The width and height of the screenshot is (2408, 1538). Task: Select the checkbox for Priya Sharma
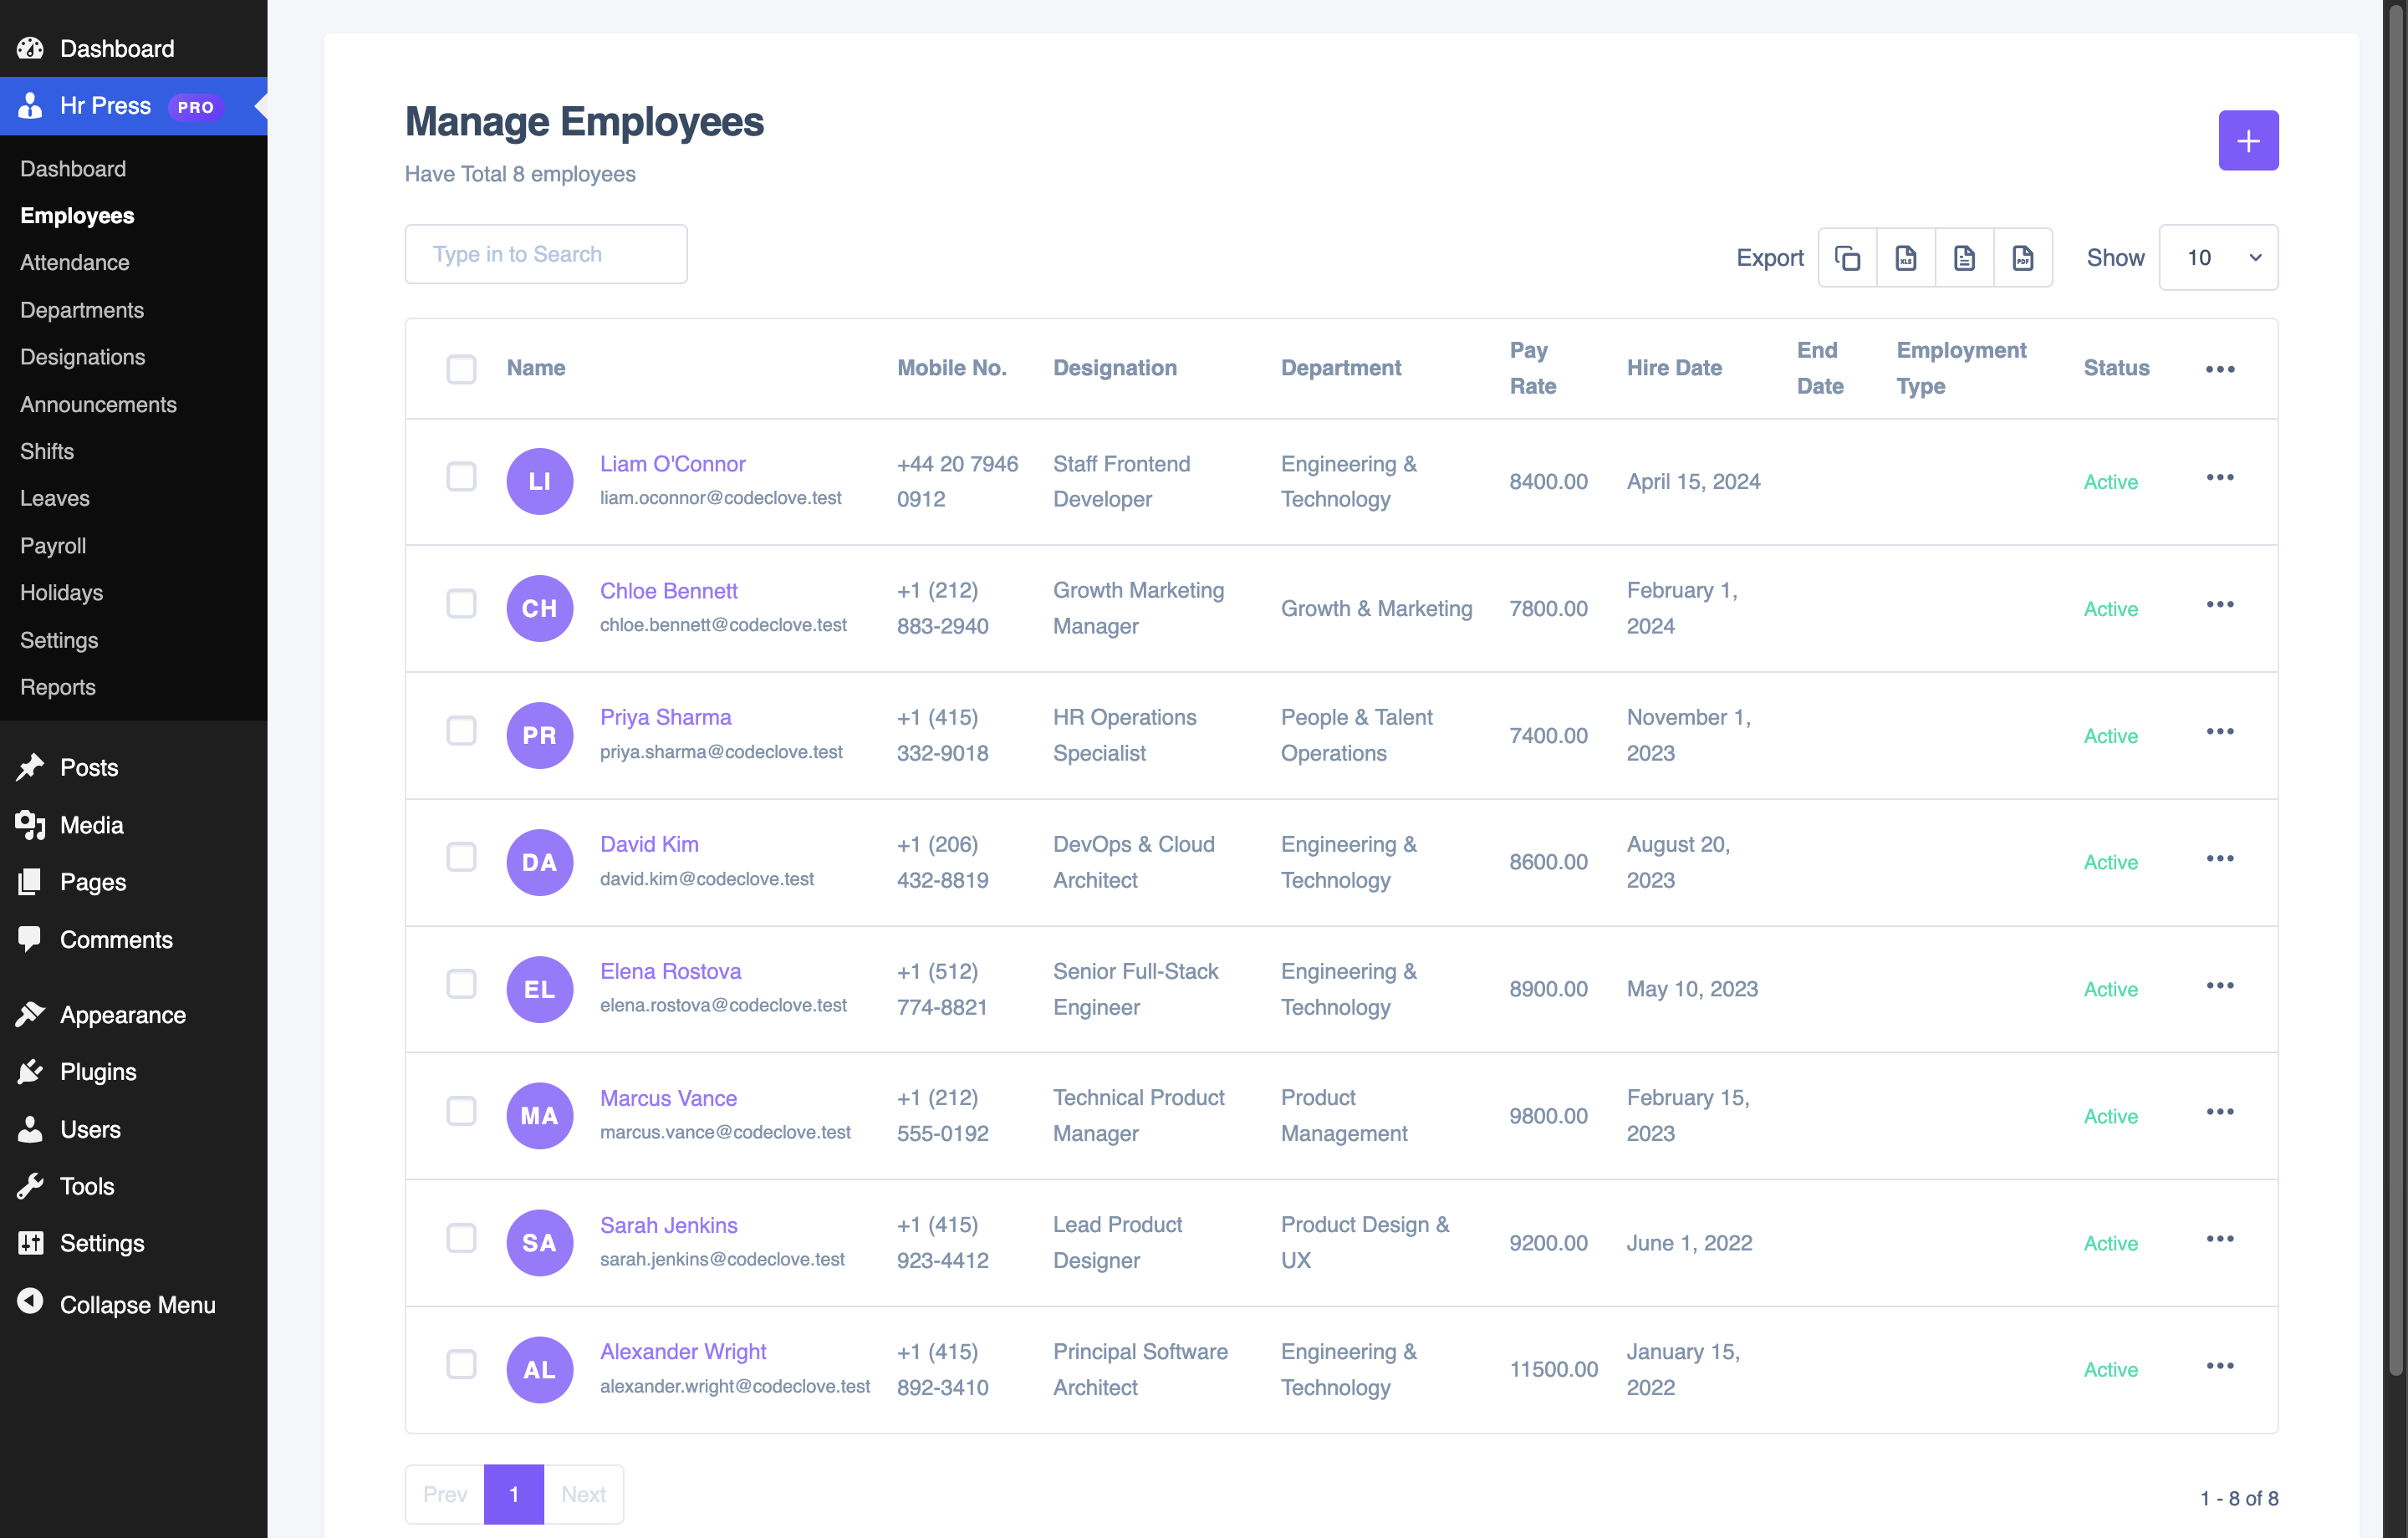point(461,731)
